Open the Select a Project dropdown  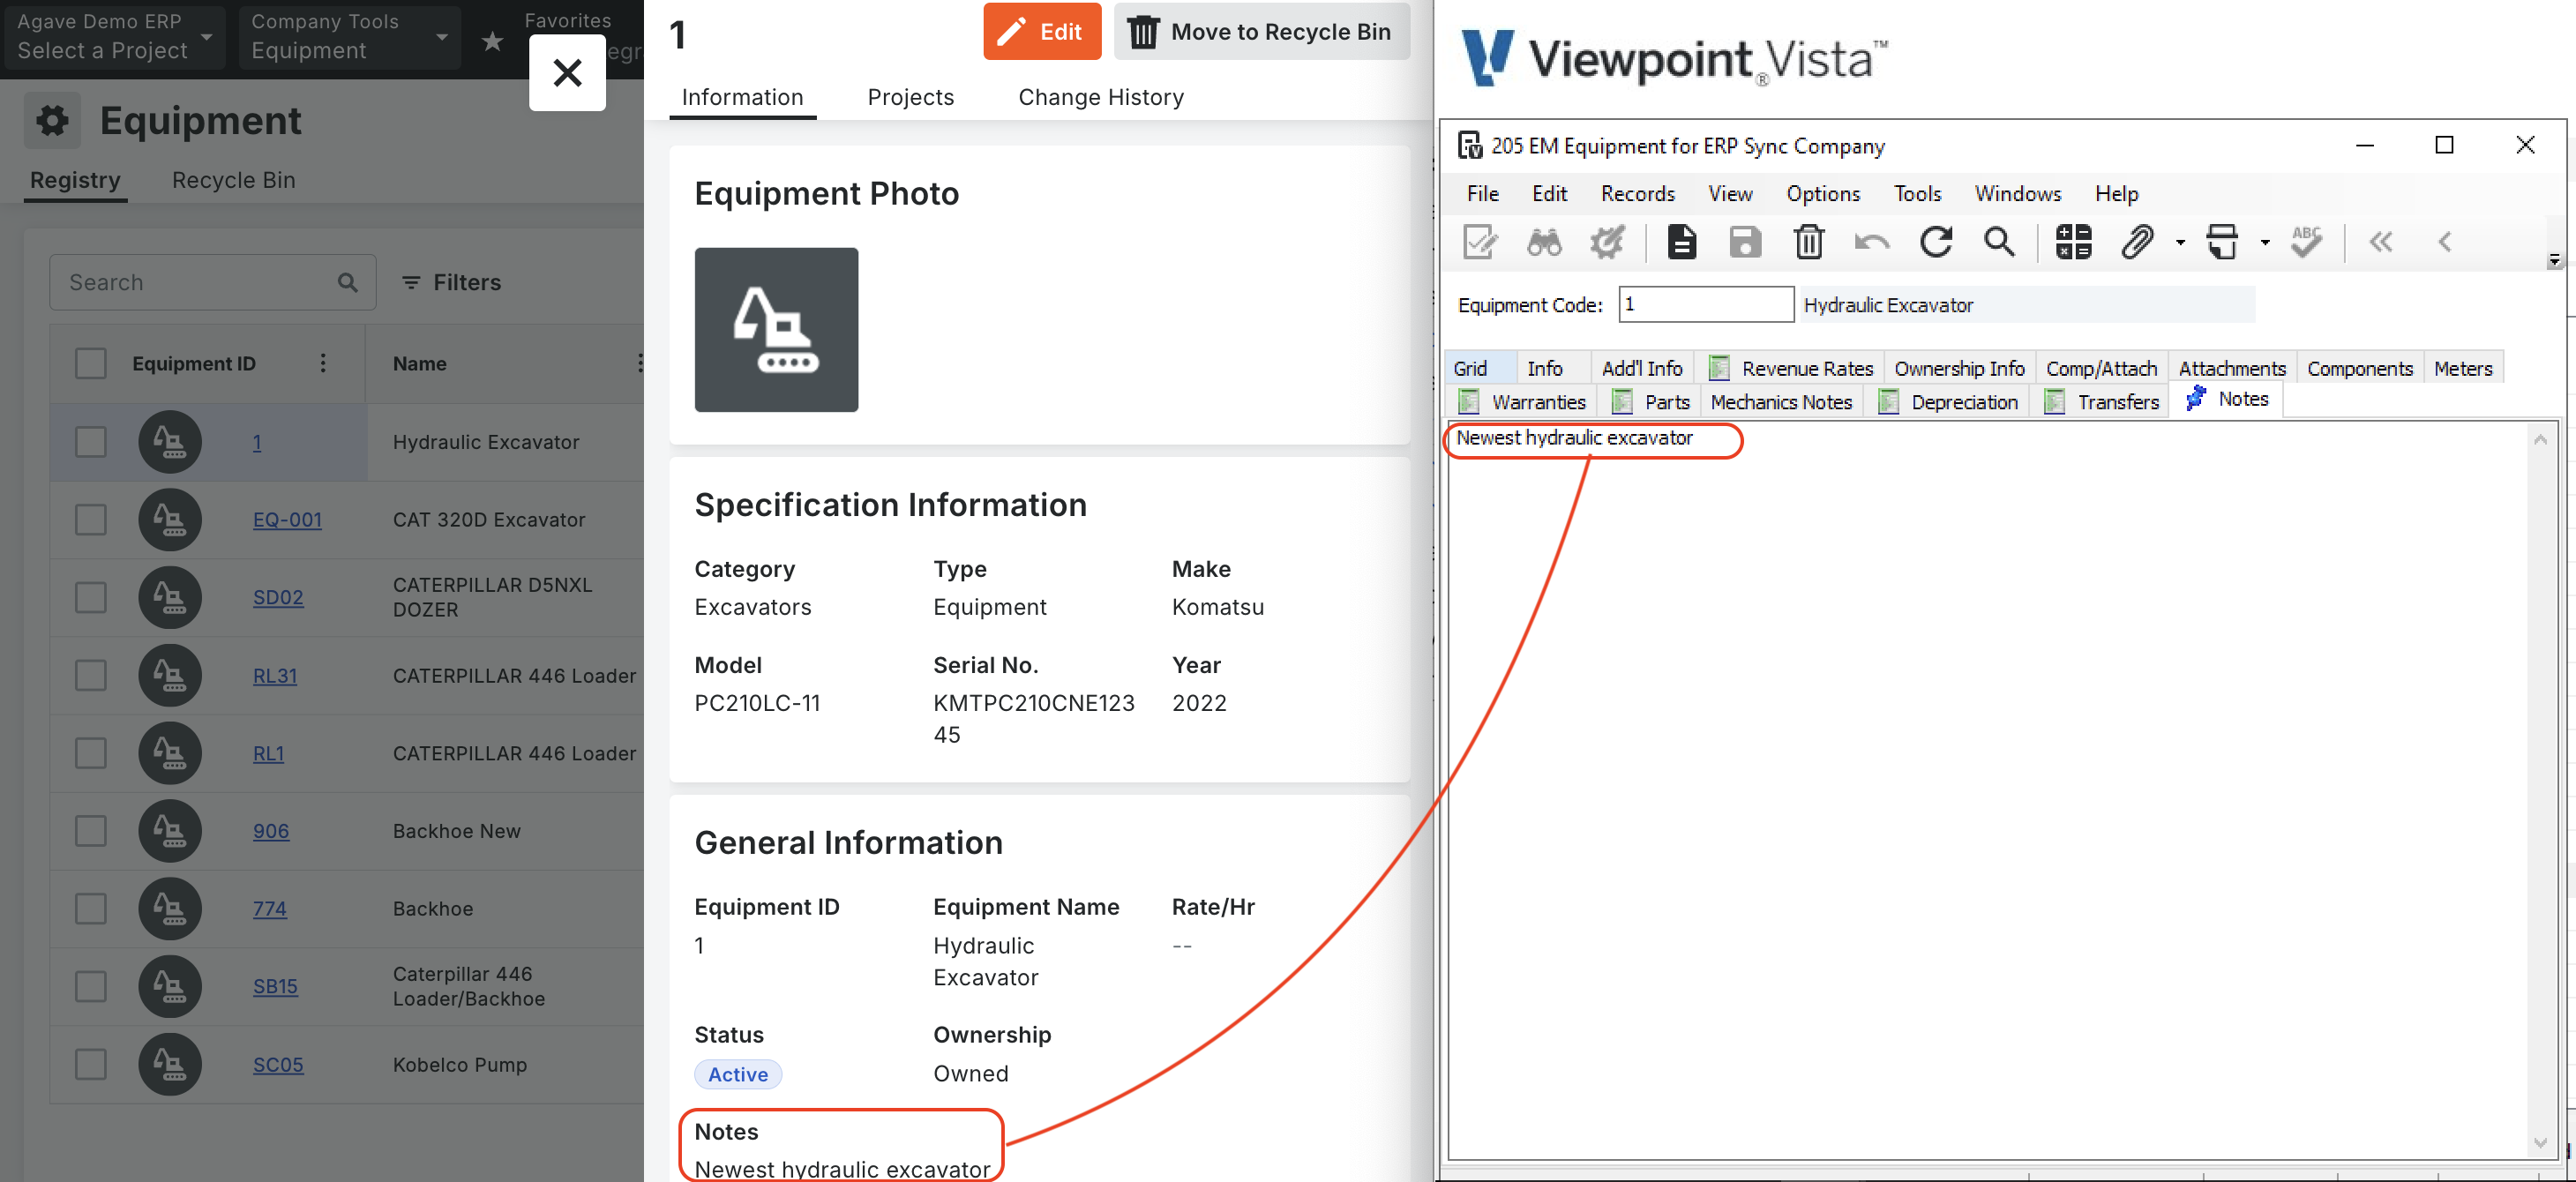pyautogui.click(x=114, y=37)
